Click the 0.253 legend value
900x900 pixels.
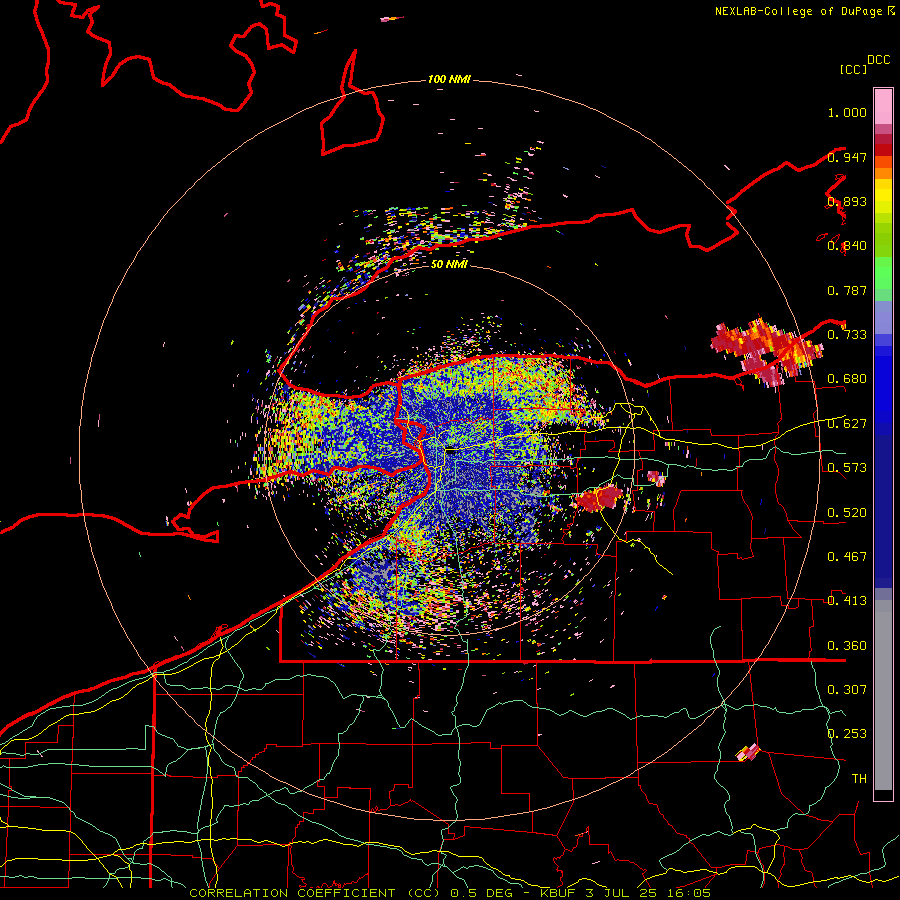847,734
